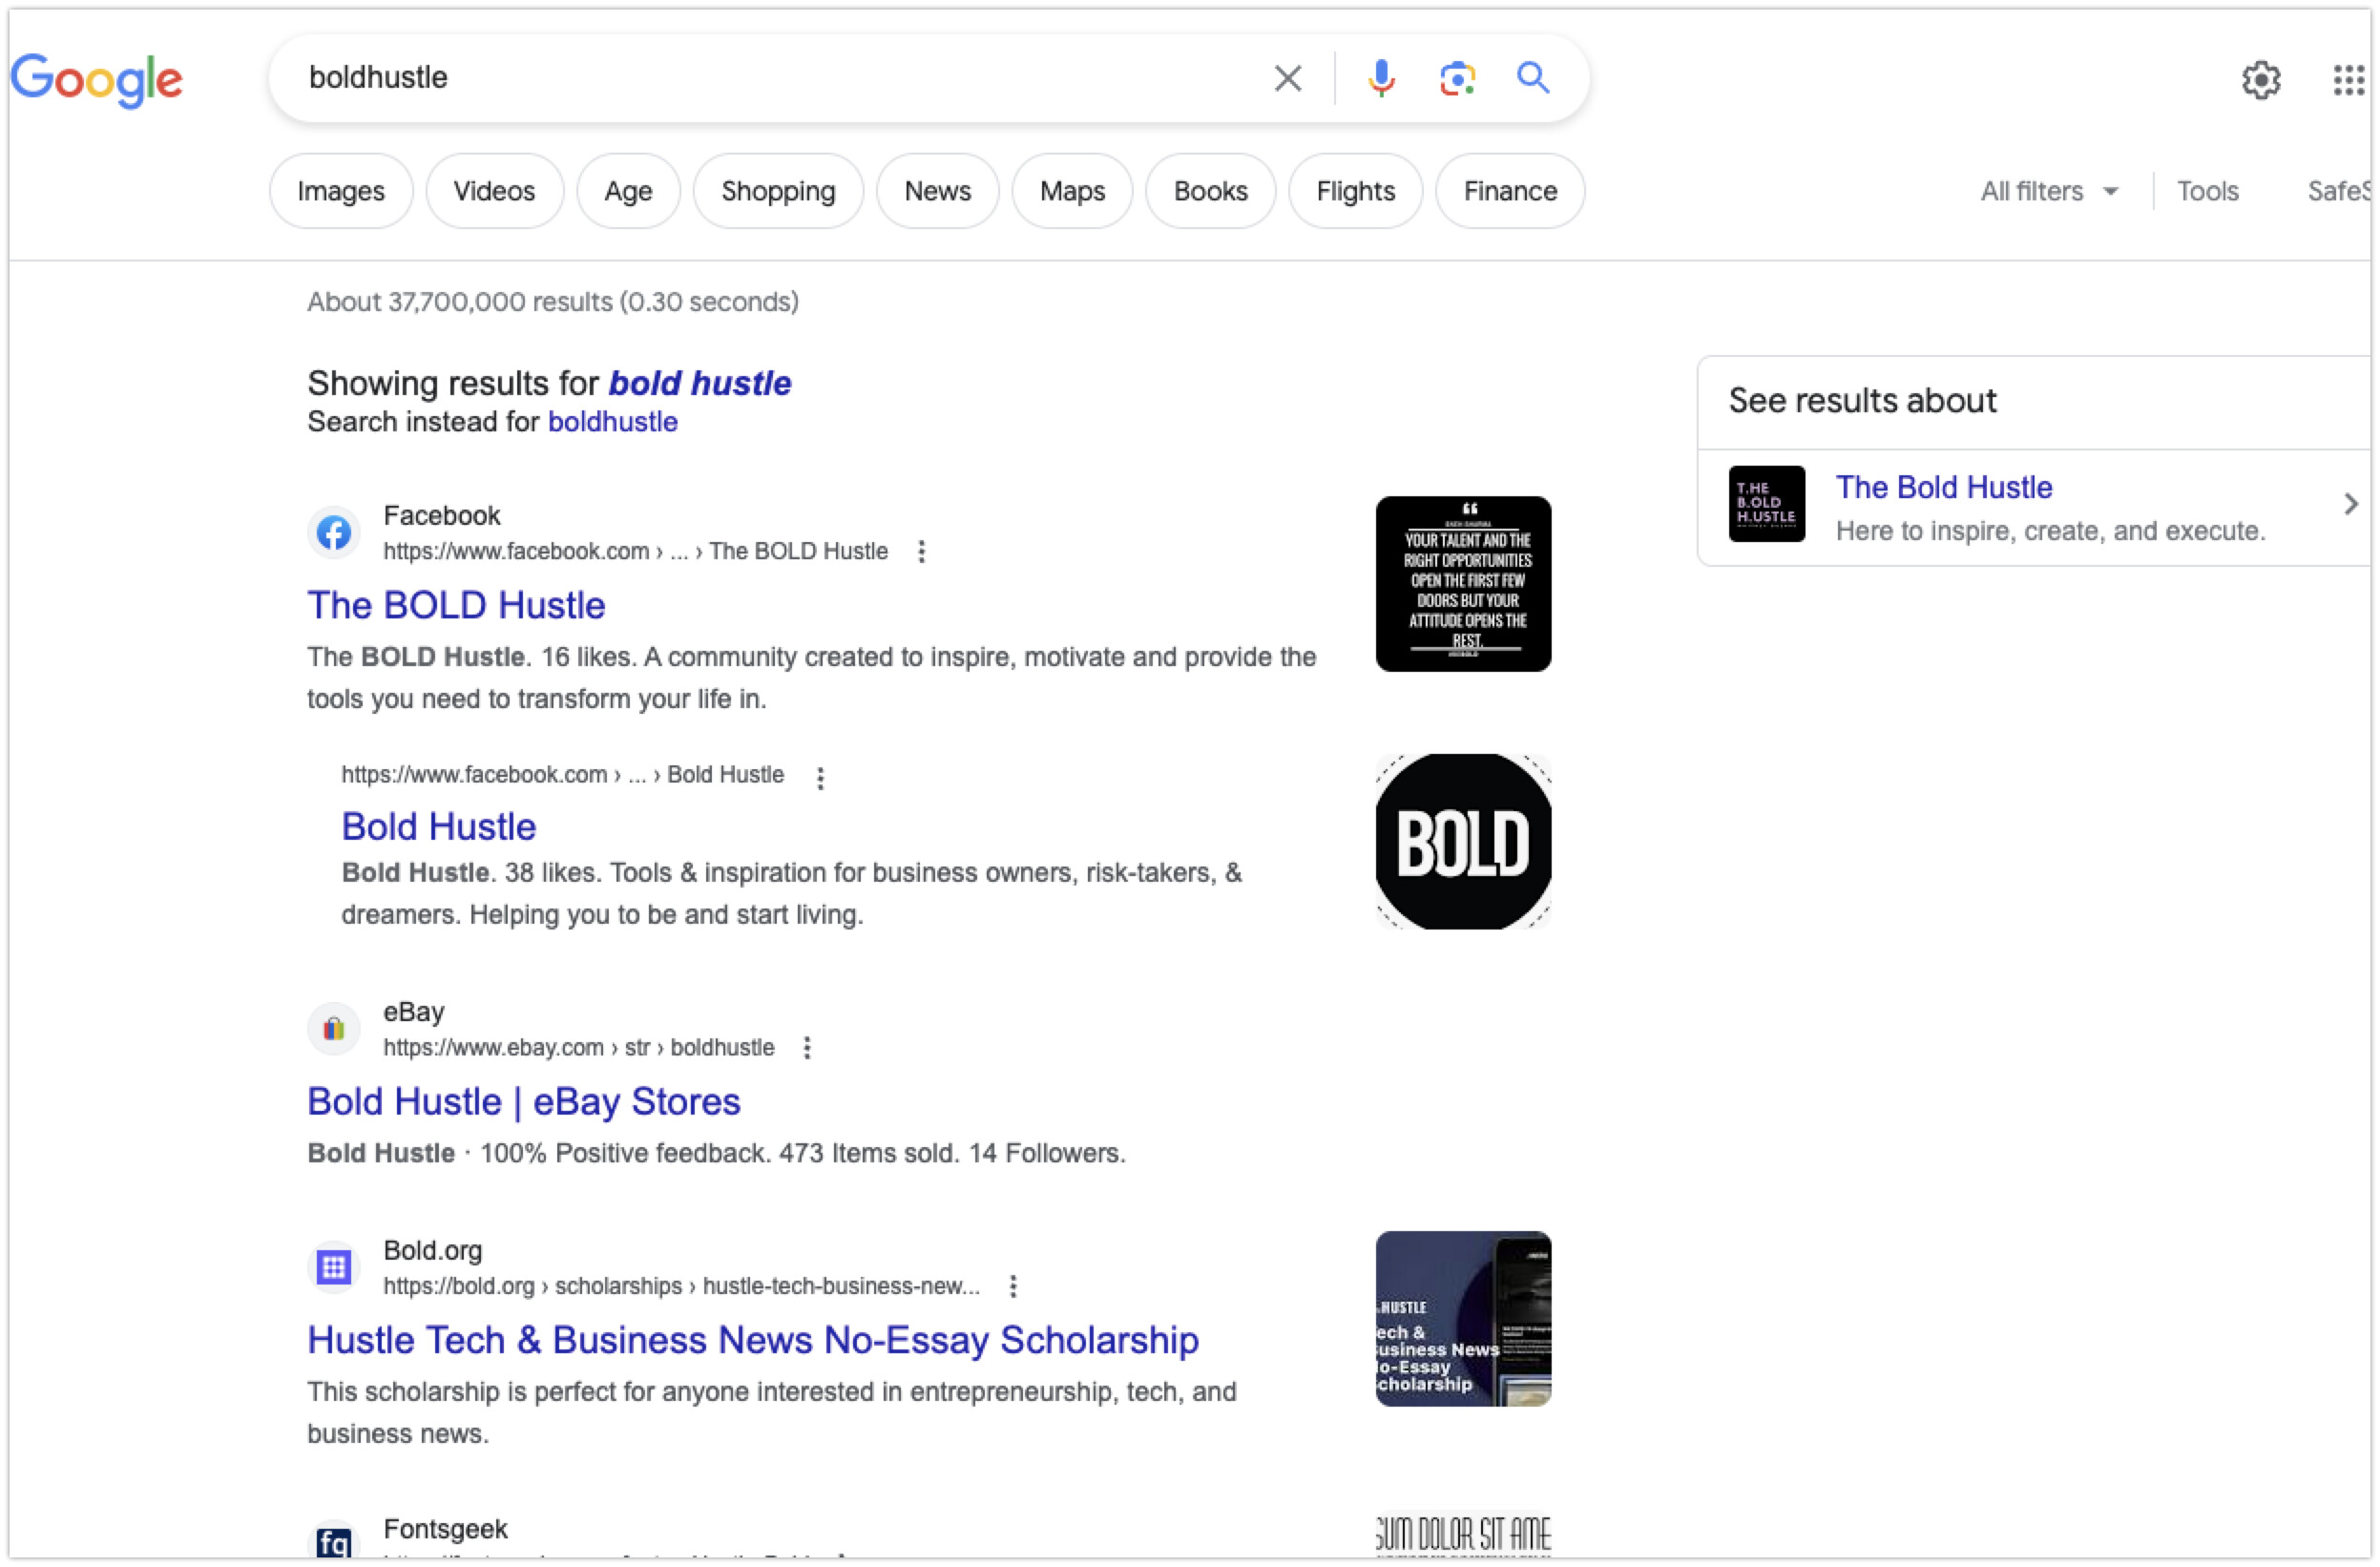Click the Google logo

pos(97,80)
